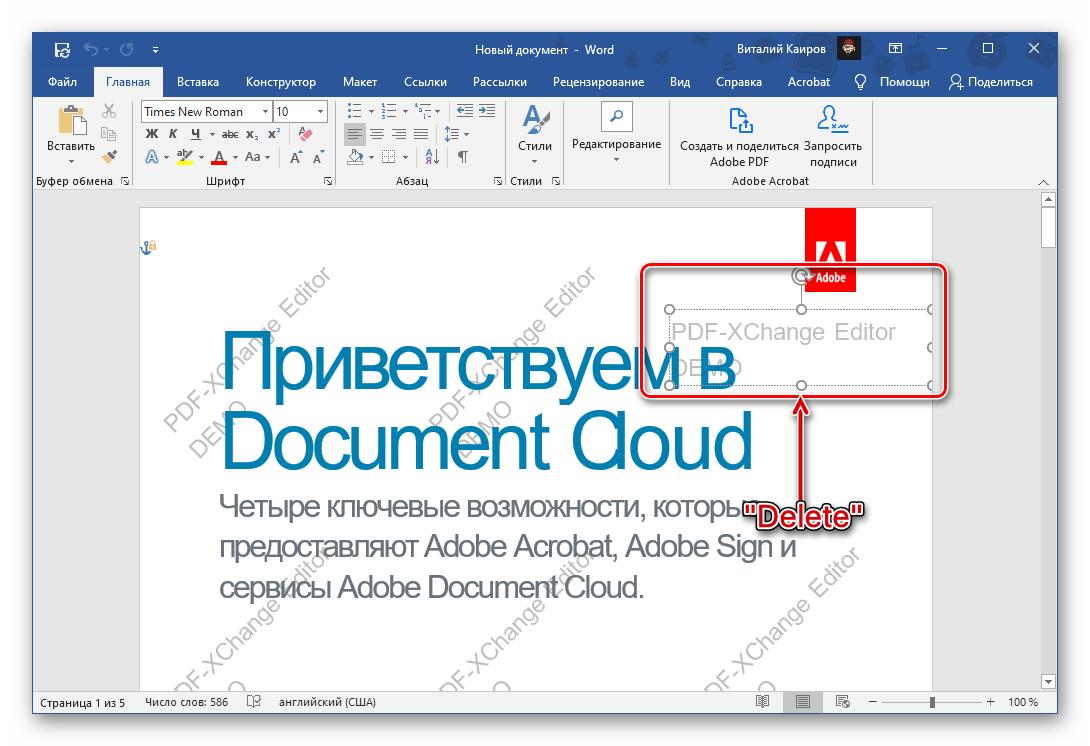Image resolution: width=1090 pixels, height=746 pixels.
Task: Toggle Align Left paragraph button
Action: 355,134
